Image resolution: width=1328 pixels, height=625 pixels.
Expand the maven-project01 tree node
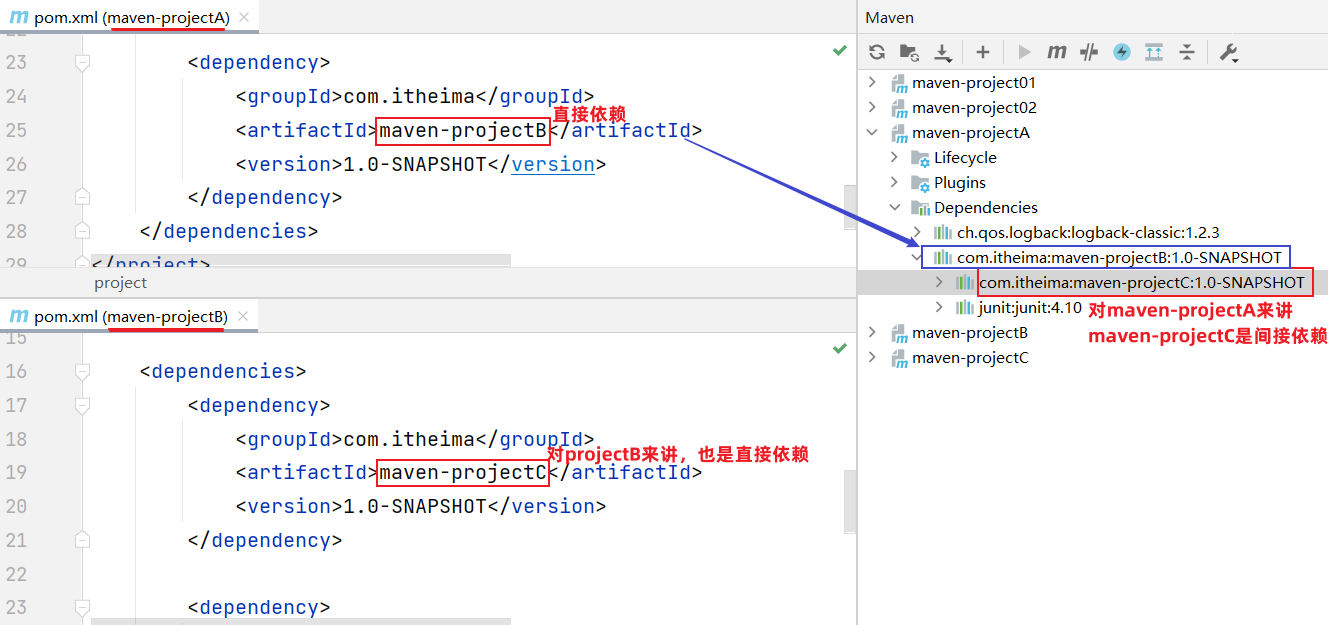pyautogui.click(x=872, y=82)
